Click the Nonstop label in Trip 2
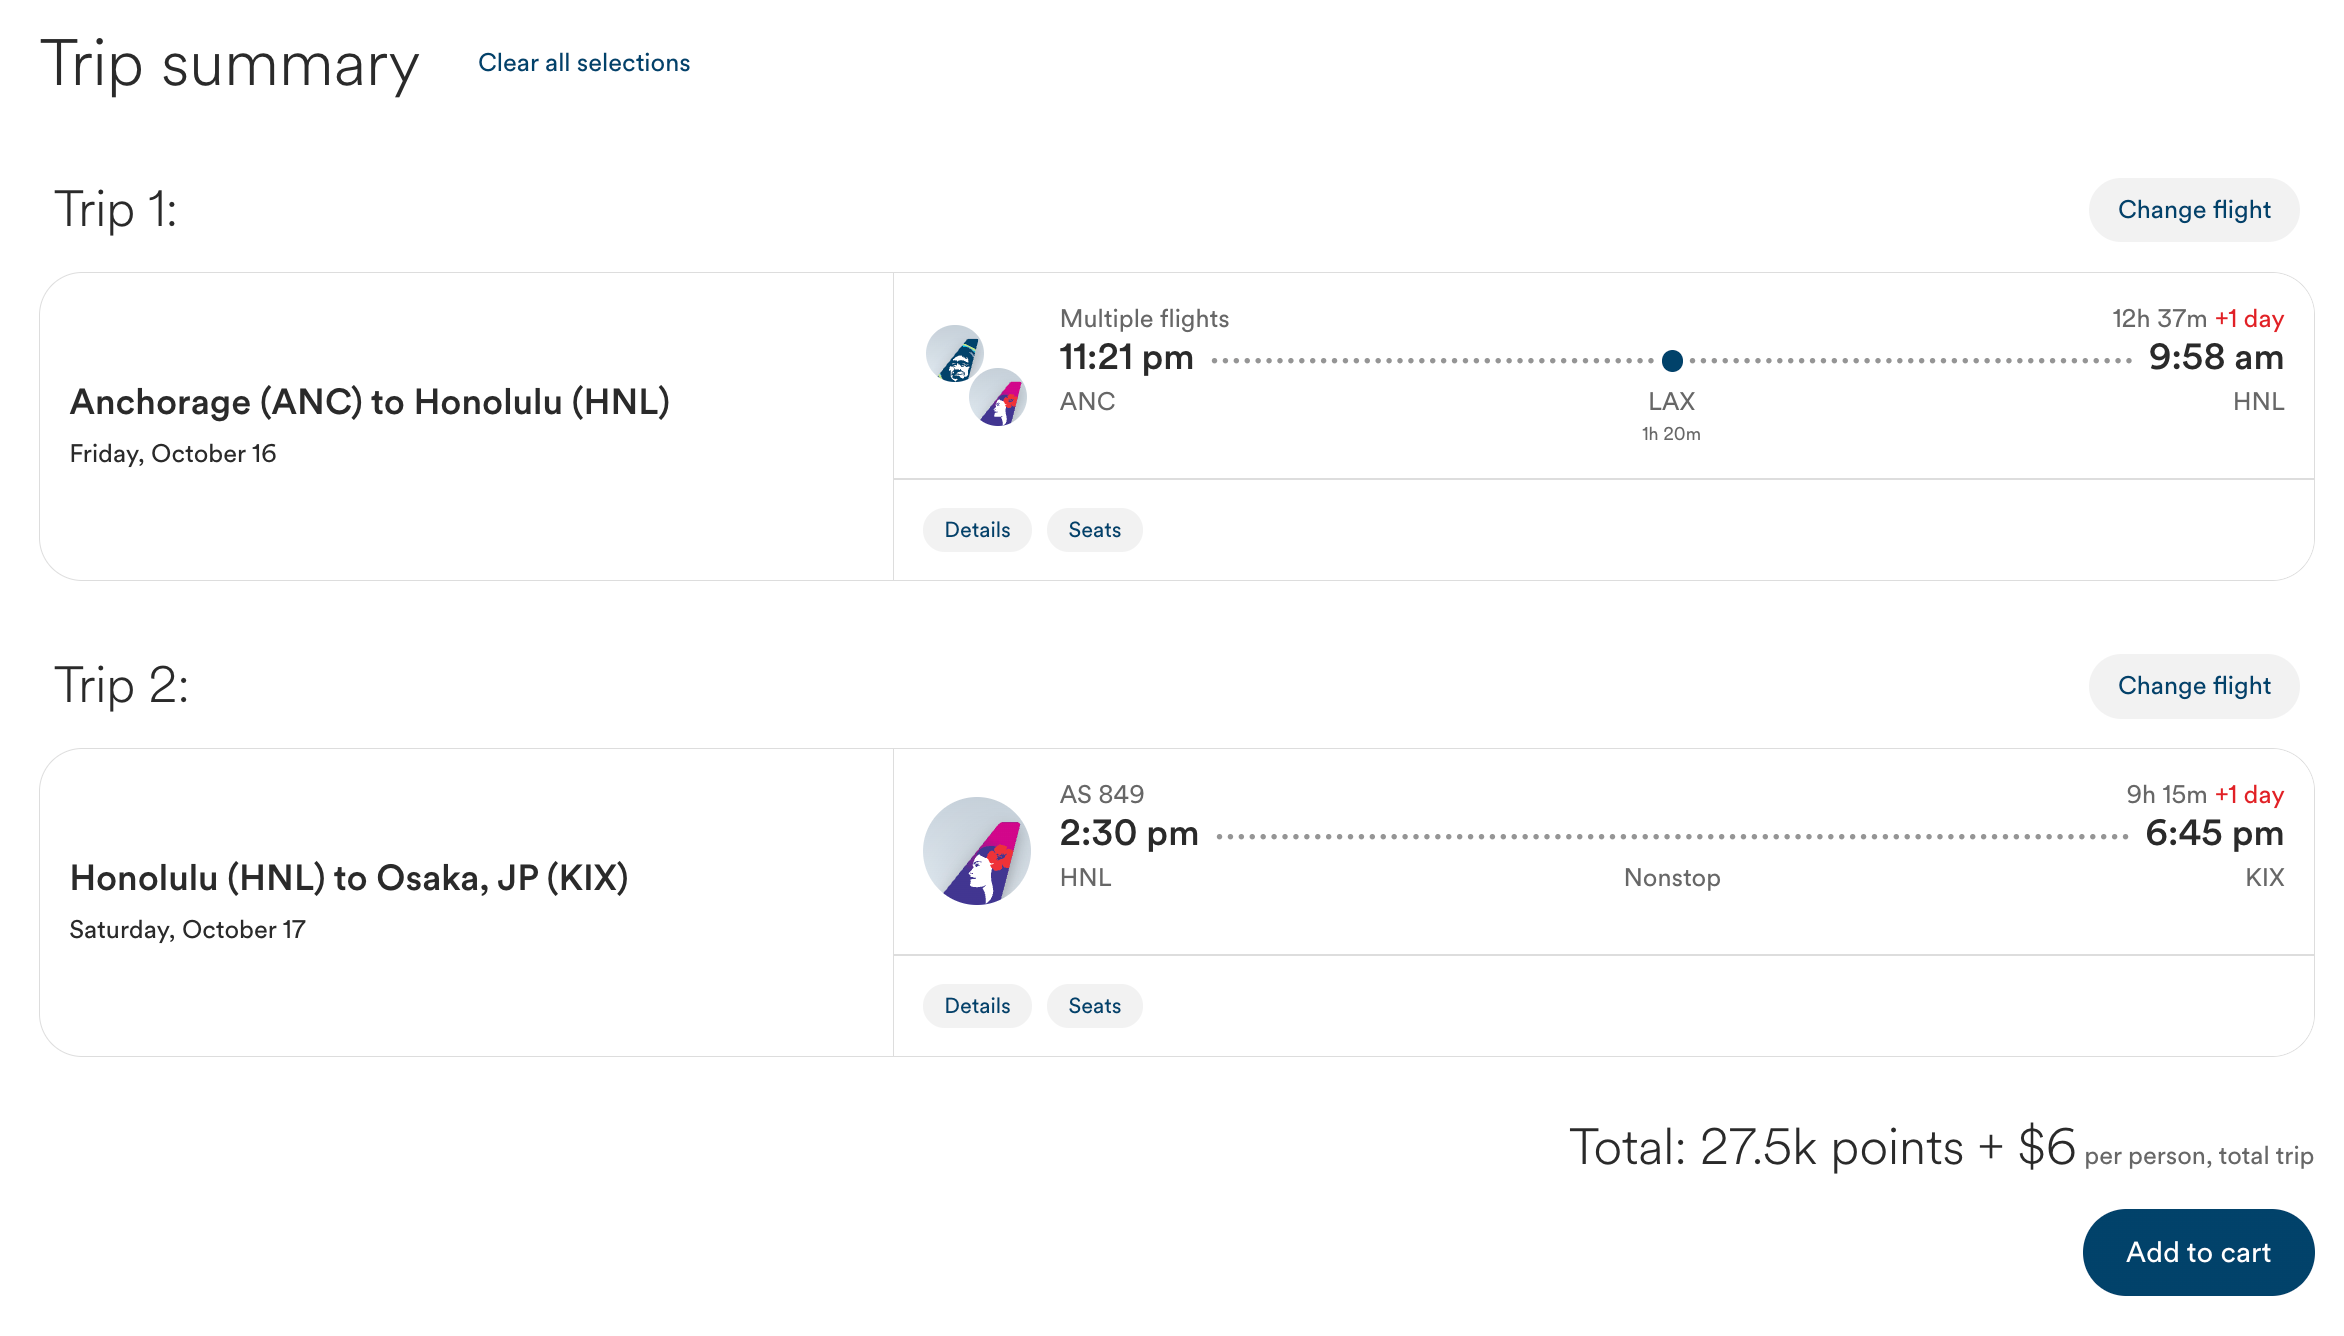The image size is (2344, 1336). coord(1672,878)
